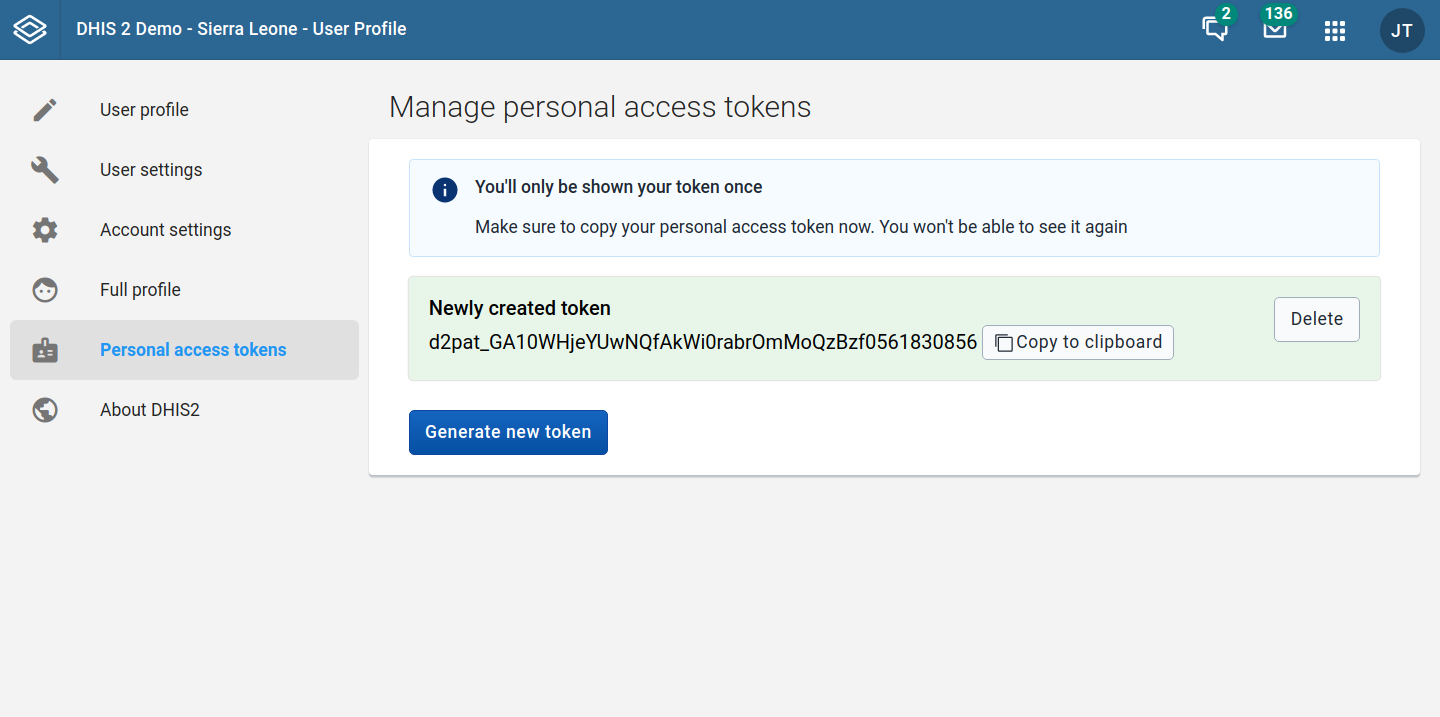
Task: Click the wrench icon for User settings
Action: [x=45, y=170]
